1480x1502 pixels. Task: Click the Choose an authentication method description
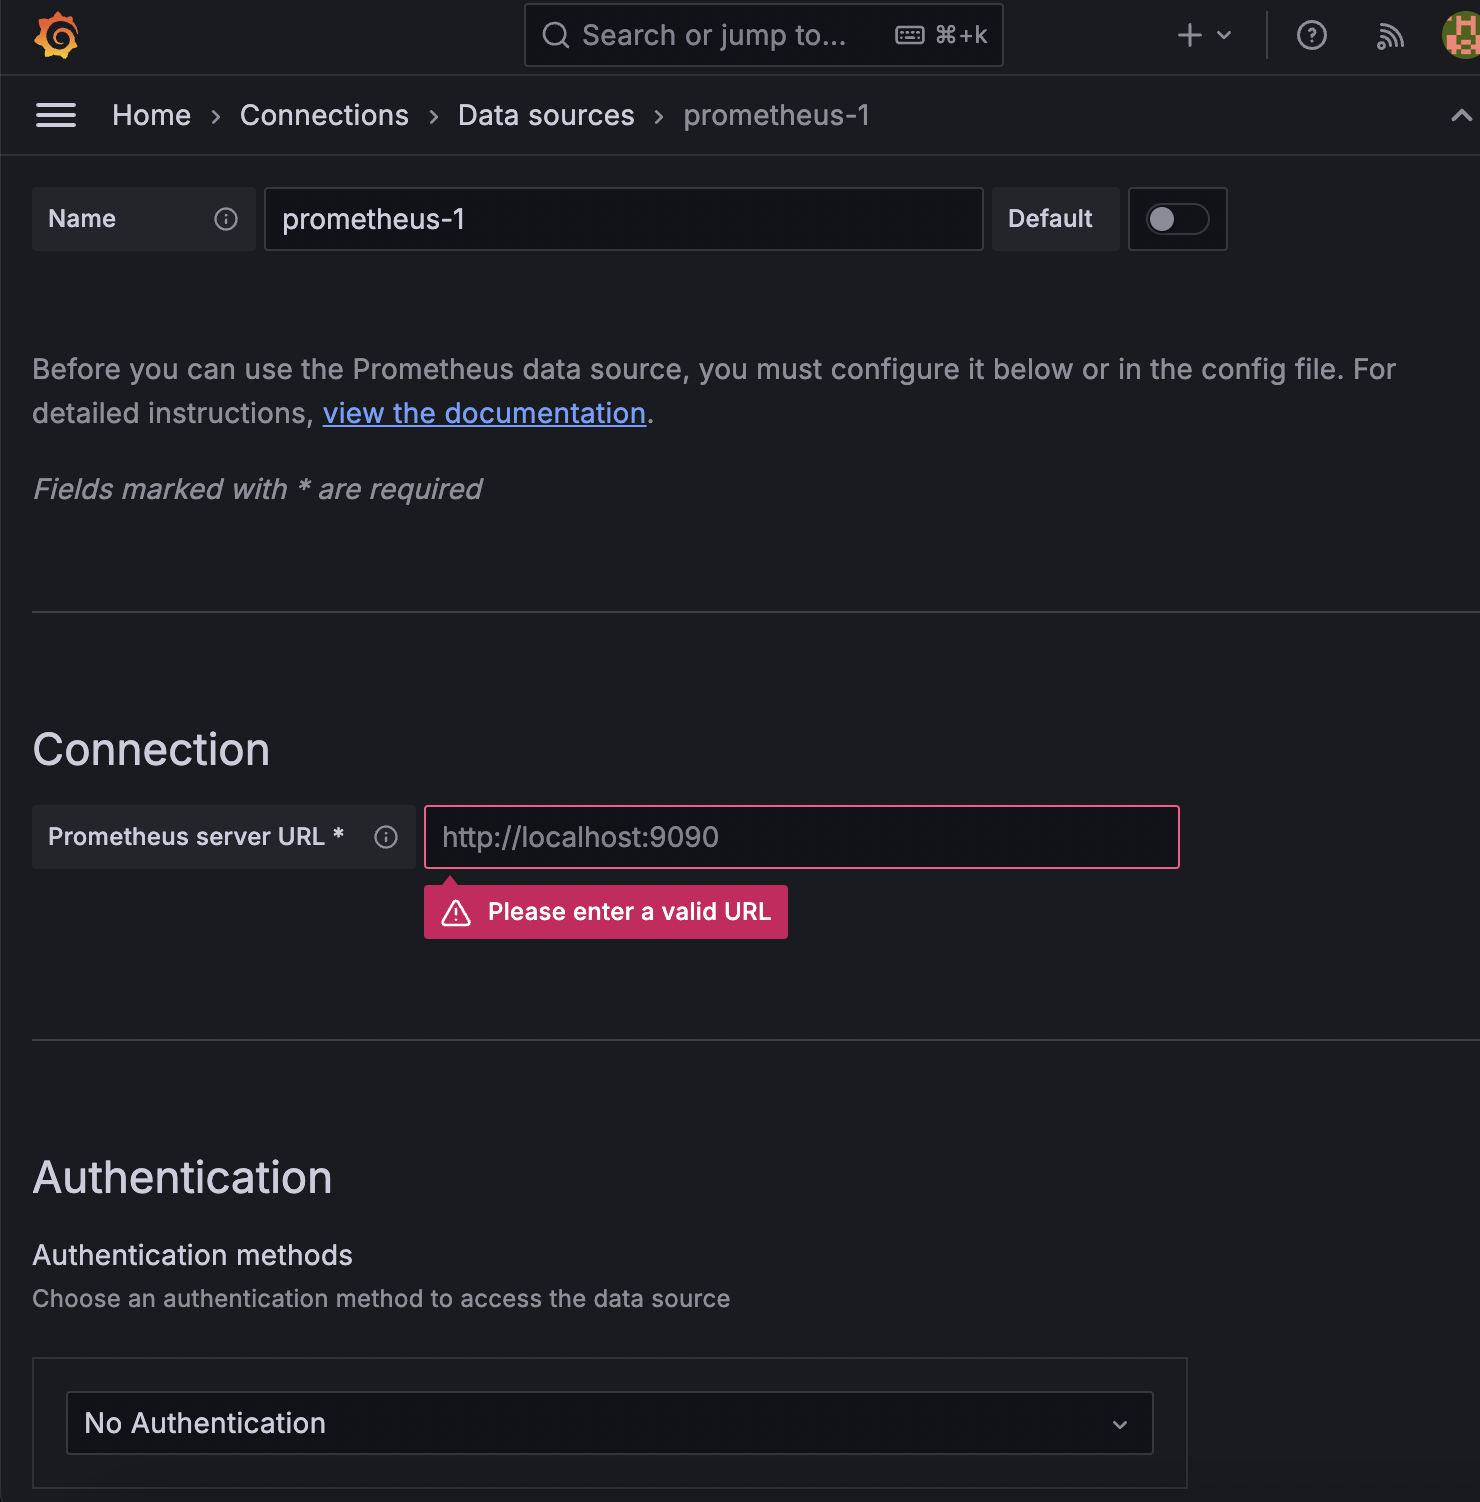coord(381,1299)
